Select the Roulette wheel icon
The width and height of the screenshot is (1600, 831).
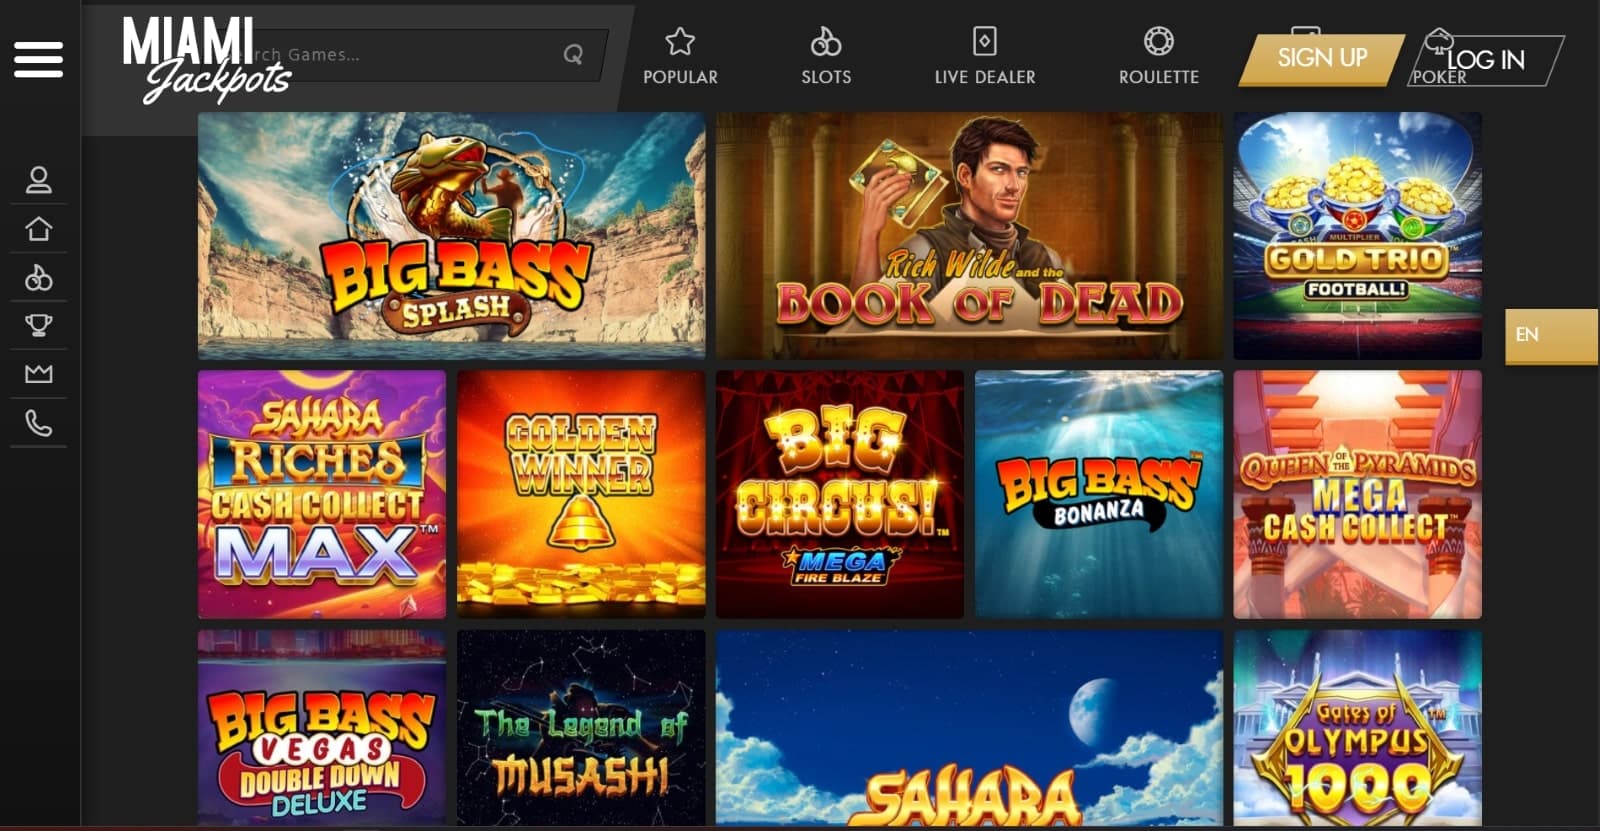1159,41
